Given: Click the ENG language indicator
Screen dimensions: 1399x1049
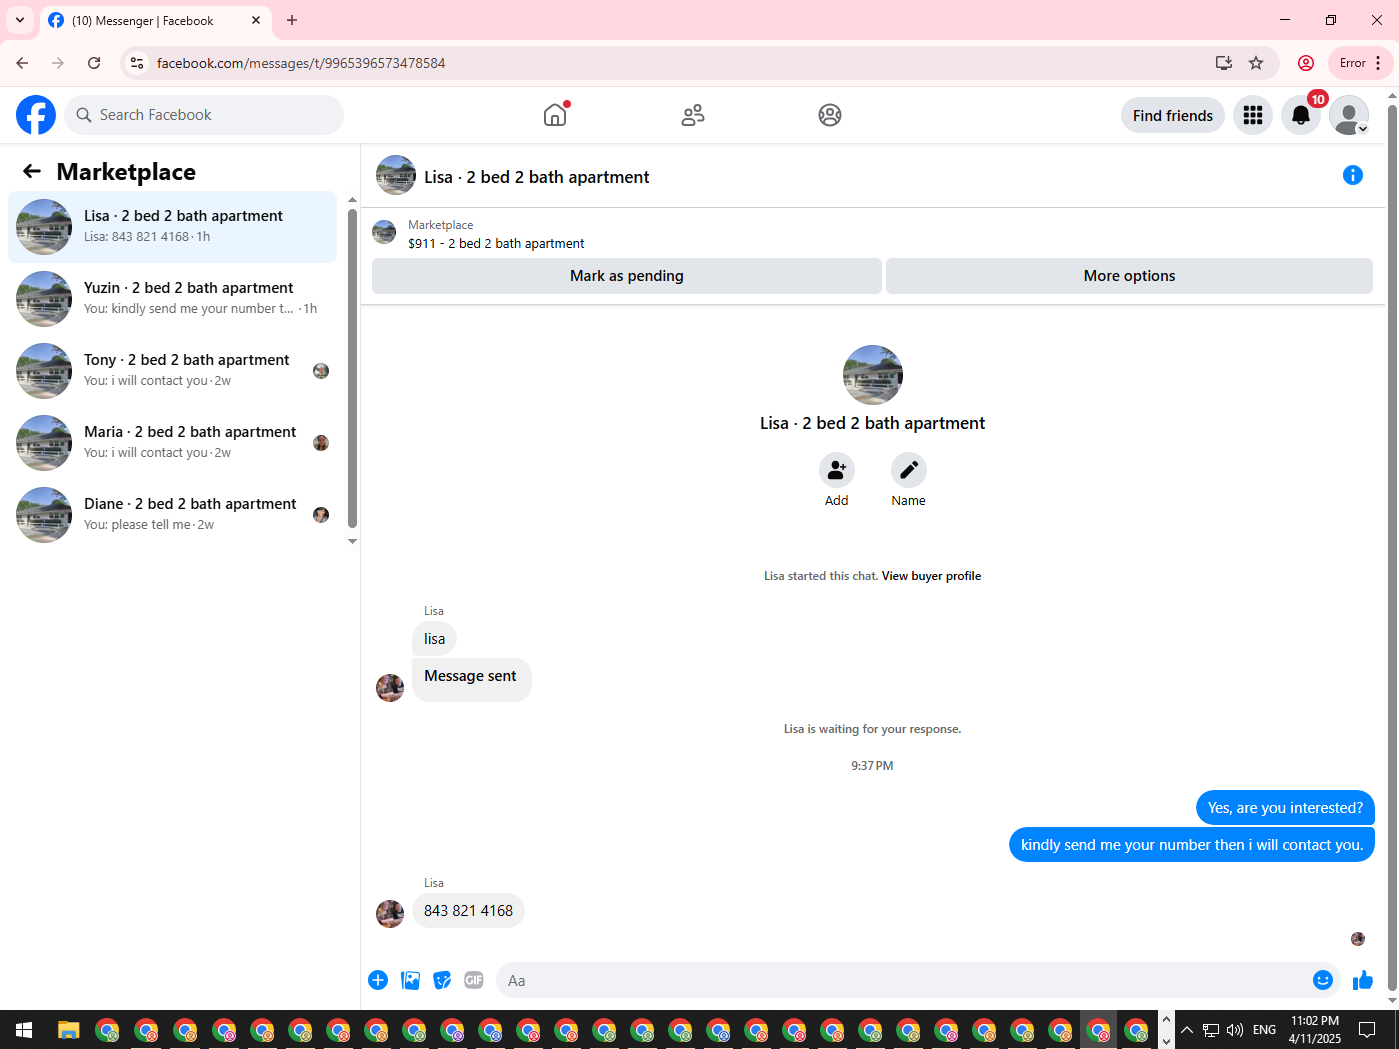Looking at the screenshot, I should click(x=1264, y=1030).
